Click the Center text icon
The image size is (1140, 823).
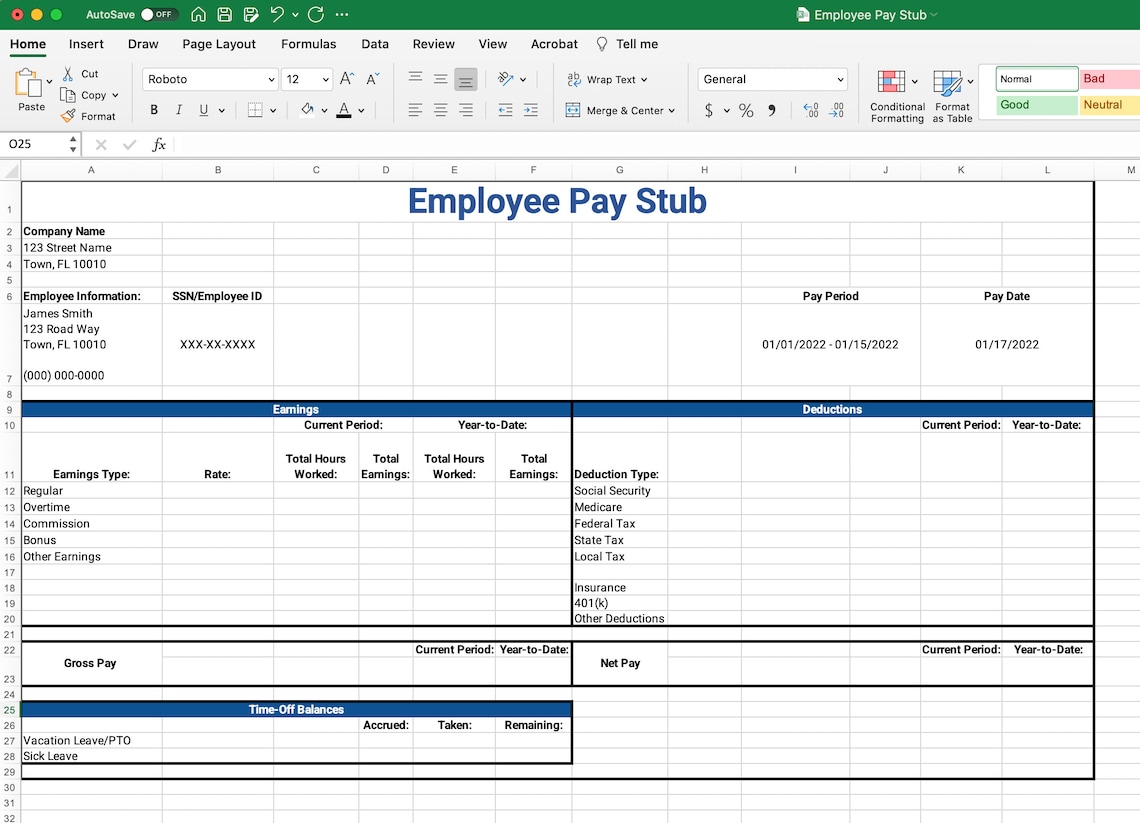(441, 110)
